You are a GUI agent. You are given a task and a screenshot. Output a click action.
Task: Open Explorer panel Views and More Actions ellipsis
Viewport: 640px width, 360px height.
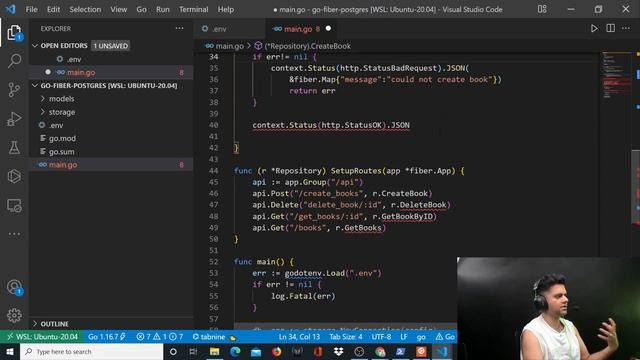(x=179, y=28)
